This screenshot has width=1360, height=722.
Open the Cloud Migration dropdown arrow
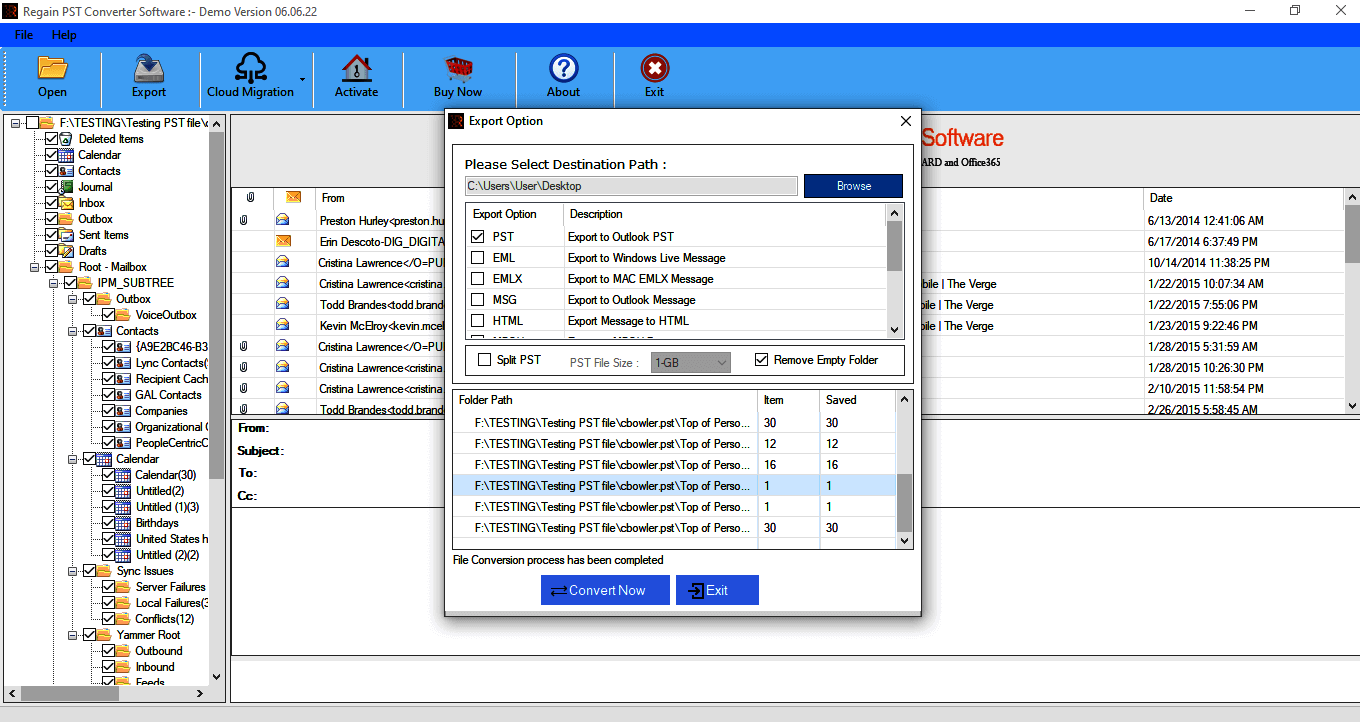tap(302, 78)
